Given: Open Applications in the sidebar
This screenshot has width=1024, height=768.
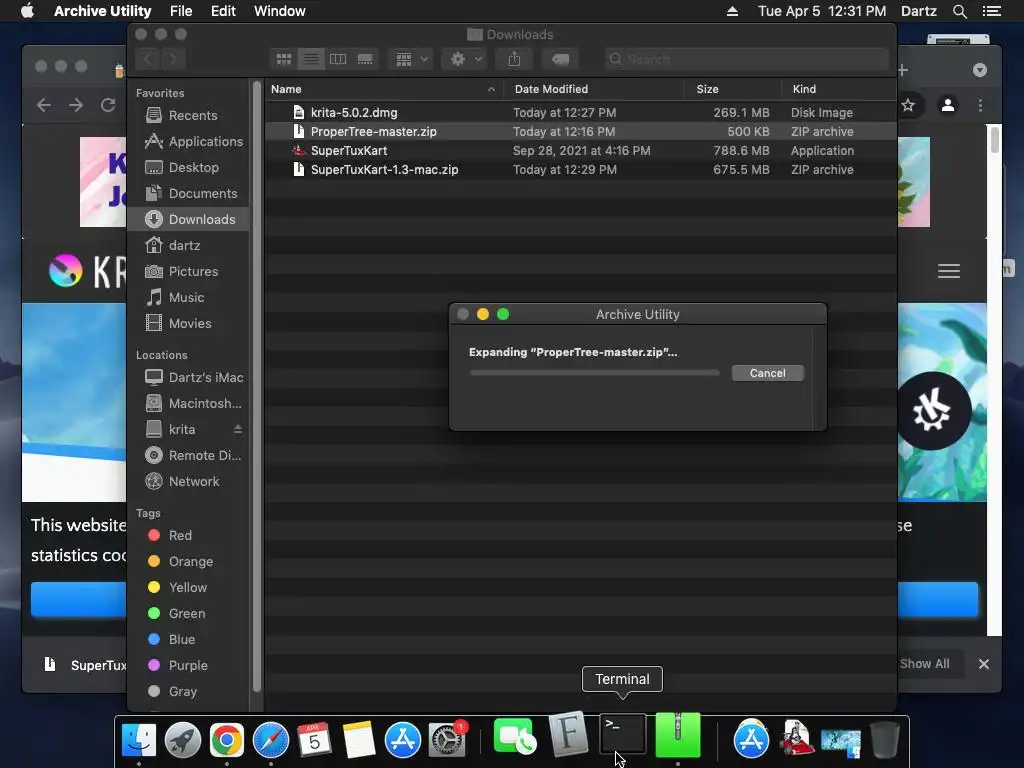Looking at the screenshot, I should pos(189,142).
